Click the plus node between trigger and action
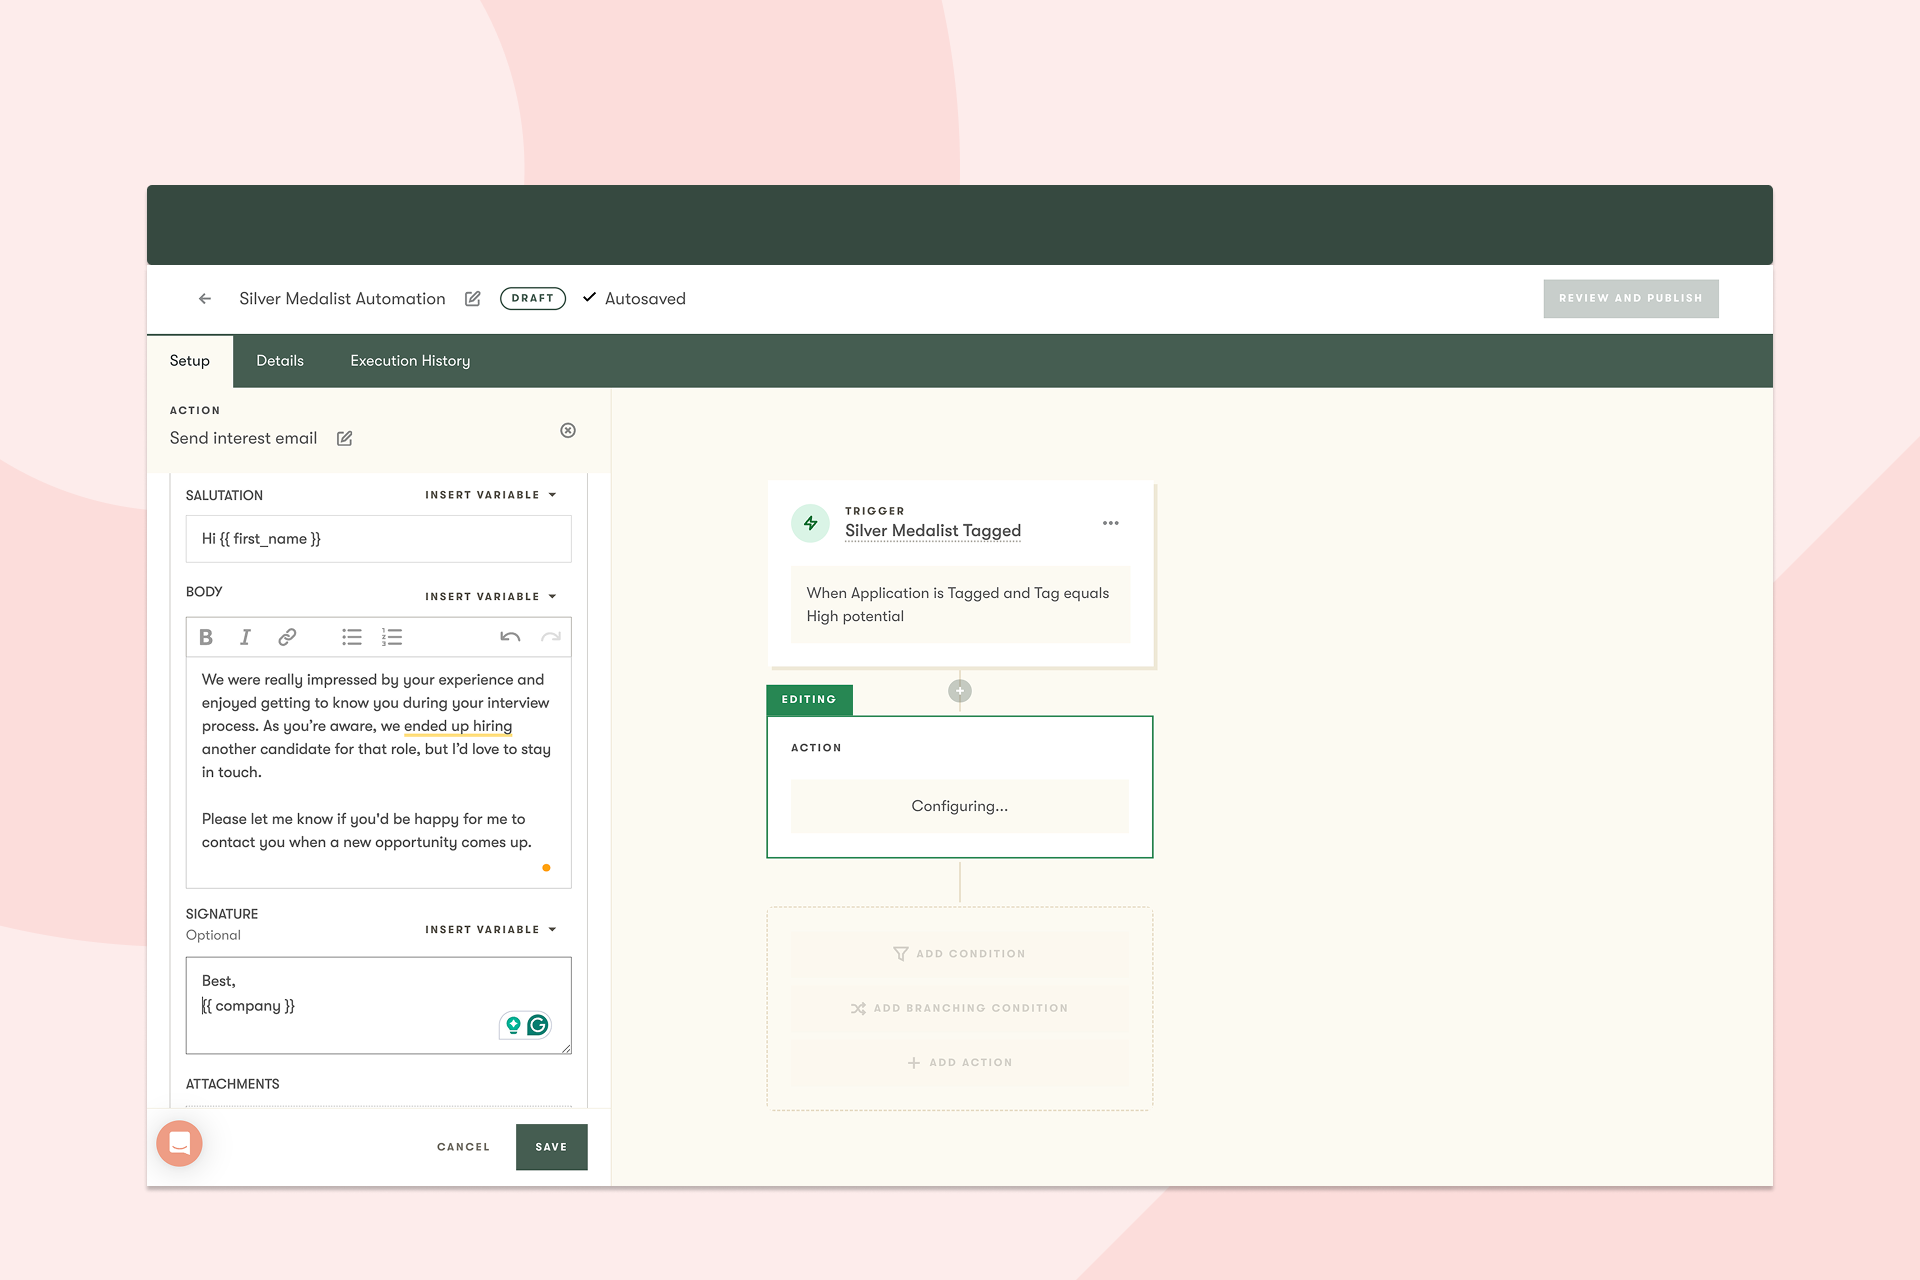Image resolution: width=1920 pixels, height=1280 pixels. coord(960,691)
